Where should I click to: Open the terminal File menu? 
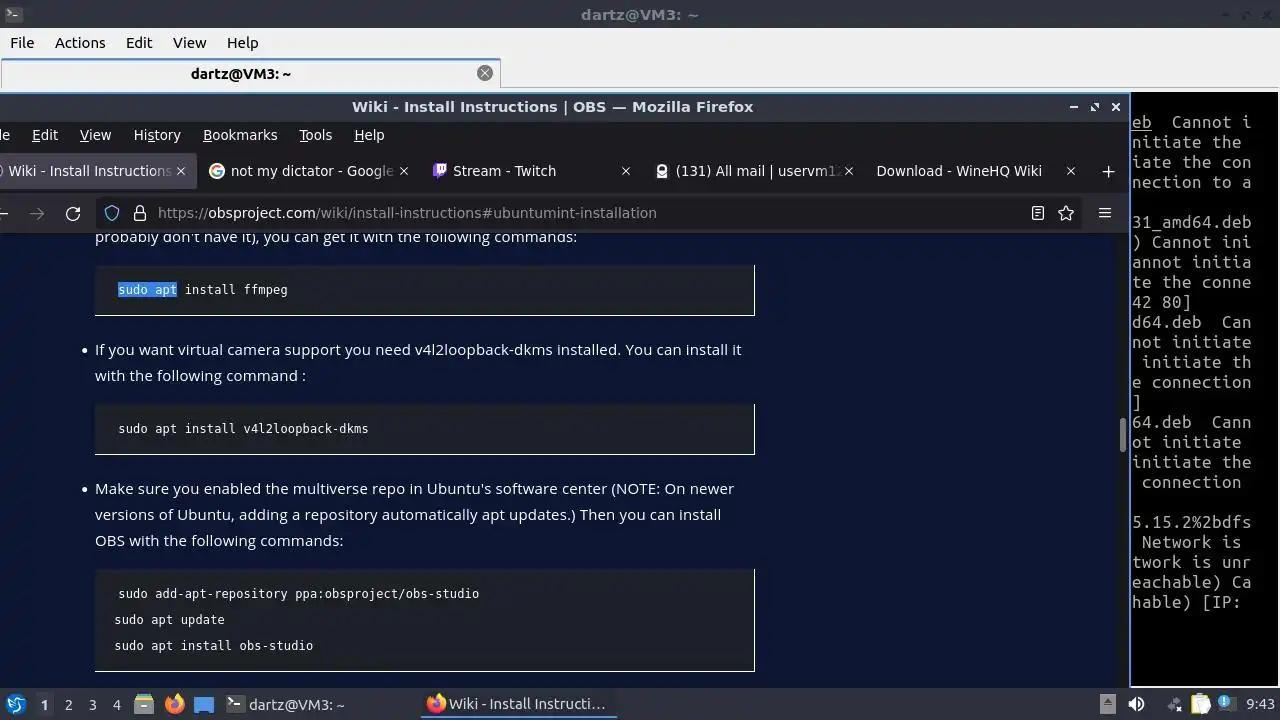pos(22,43)
